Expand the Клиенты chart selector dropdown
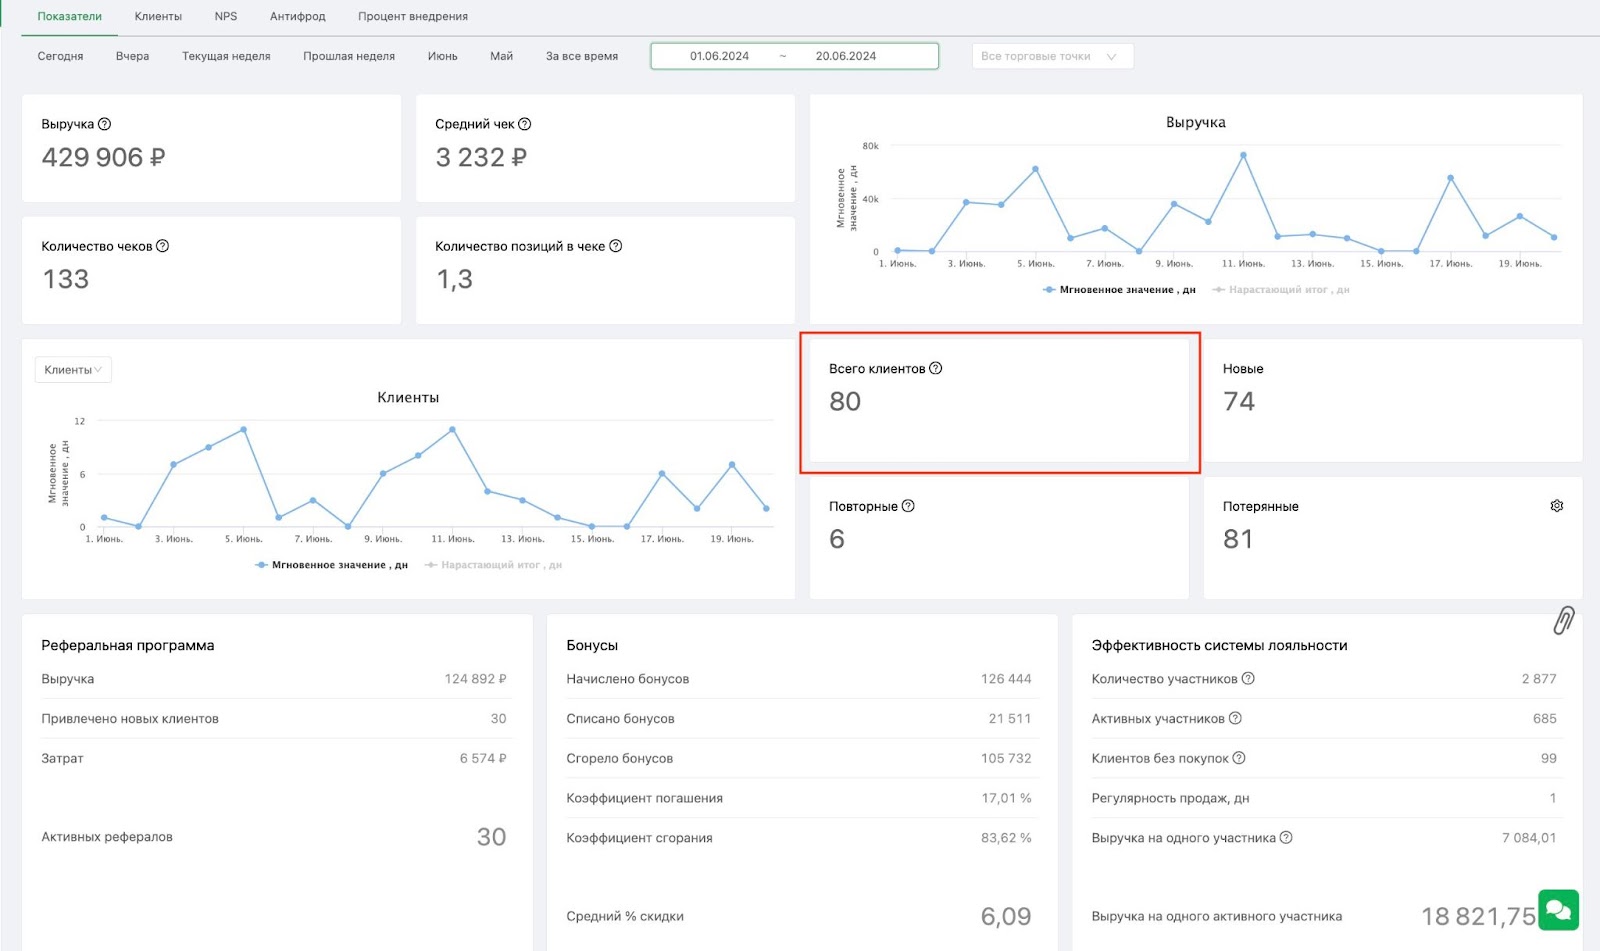The image size is (1600, 951). [73, 370]
